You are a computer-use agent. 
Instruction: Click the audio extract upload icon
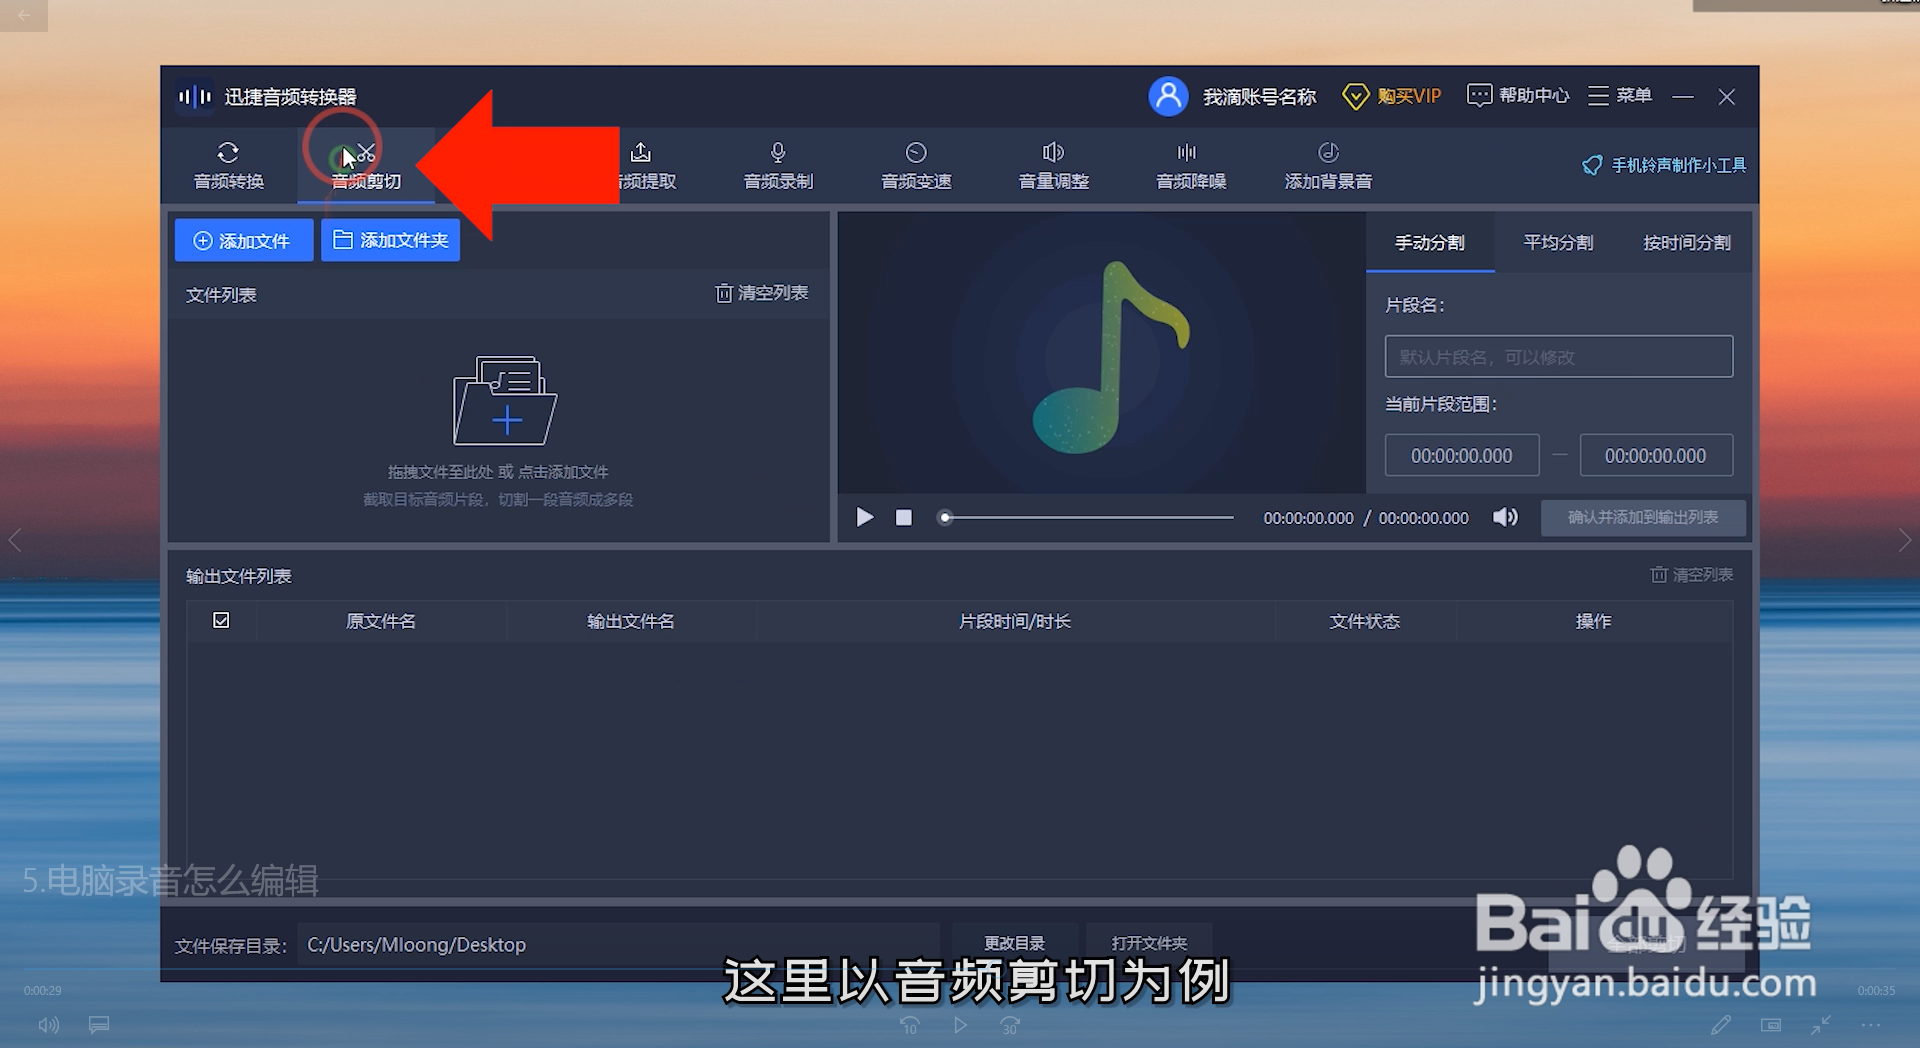(641, 152)
